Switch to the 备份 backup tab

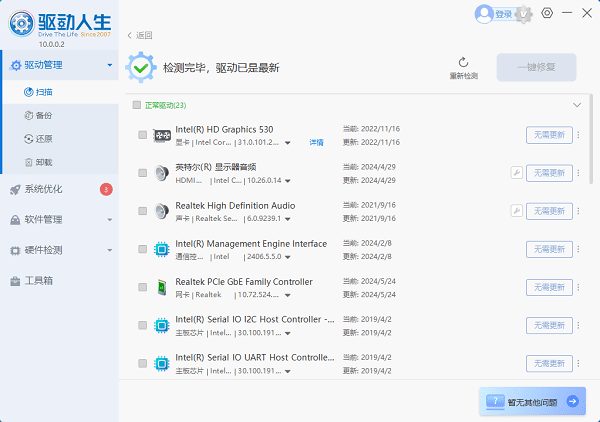click(43, 115)
